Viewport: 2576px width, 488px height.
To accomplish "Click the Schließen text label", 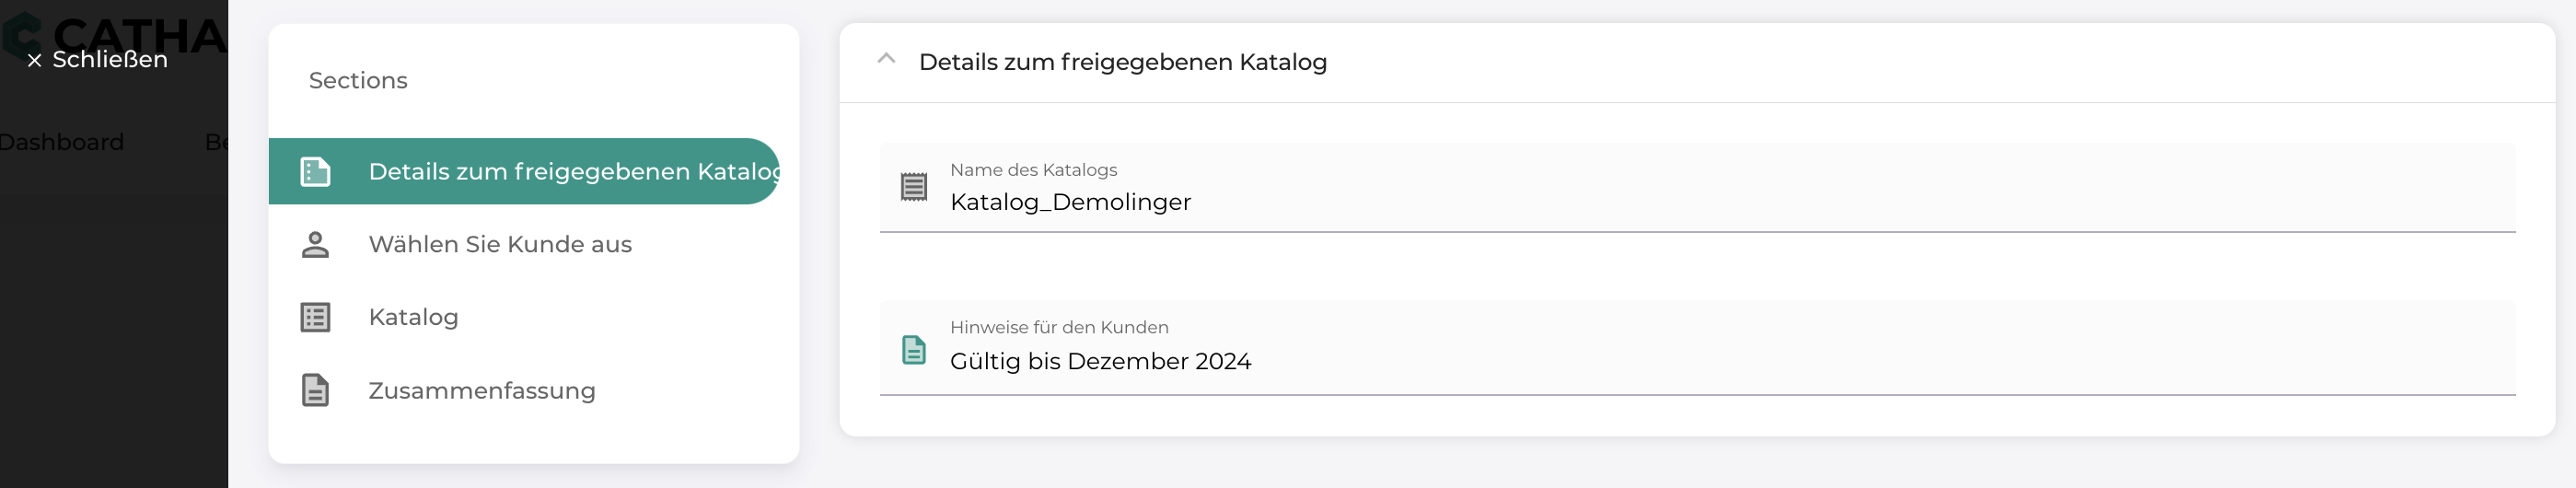I will tap(110, 60).
